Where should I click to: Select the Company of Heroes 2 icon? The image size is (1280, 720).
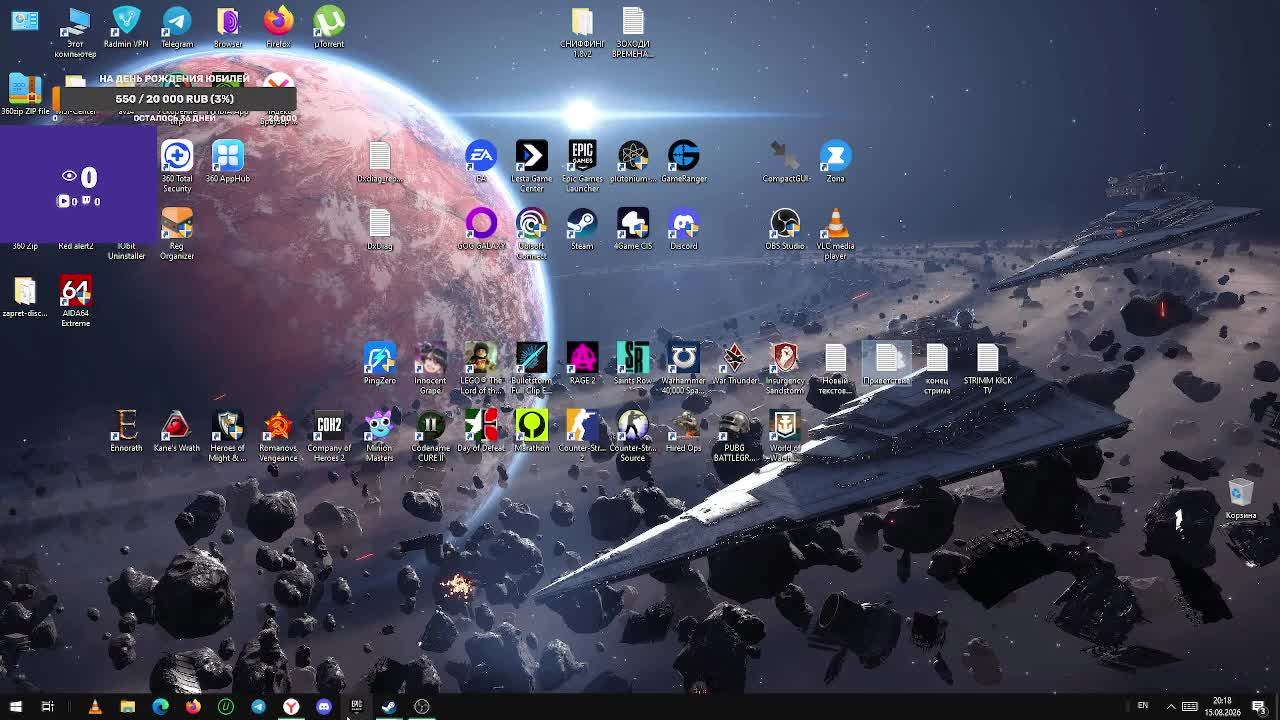[x=329, y=435]
